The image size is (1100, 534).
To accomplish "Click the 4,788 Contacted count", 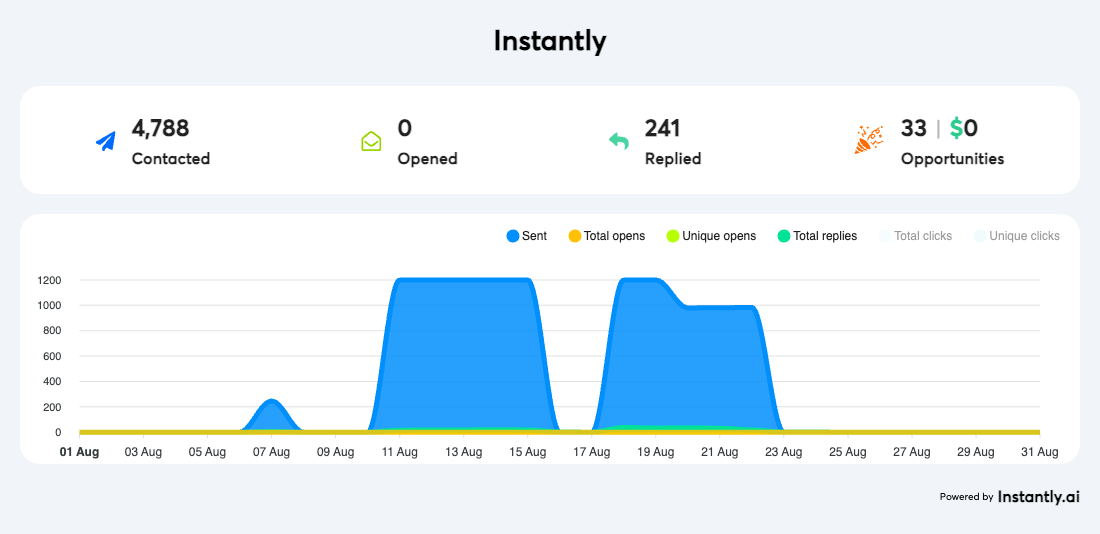I will point(160,128).
